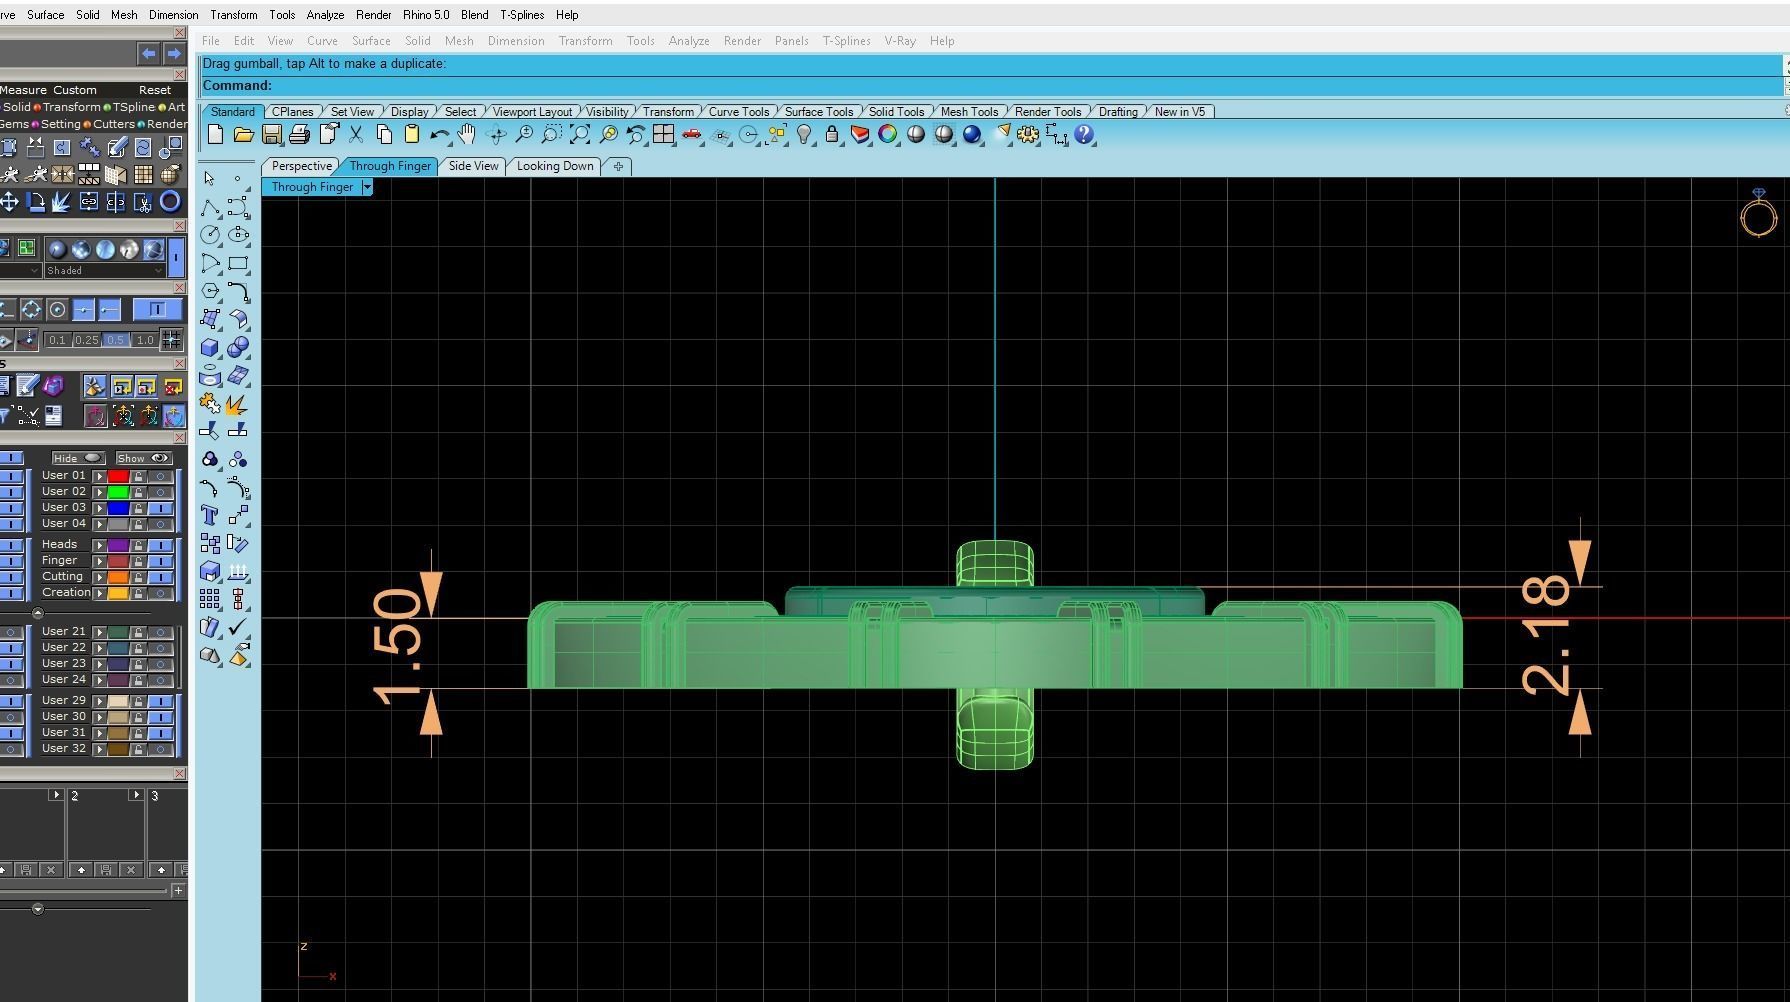Toggle the lock on User 02 layer
1790x1002 pixels.
pyautogui.click(x=139, y=492)
